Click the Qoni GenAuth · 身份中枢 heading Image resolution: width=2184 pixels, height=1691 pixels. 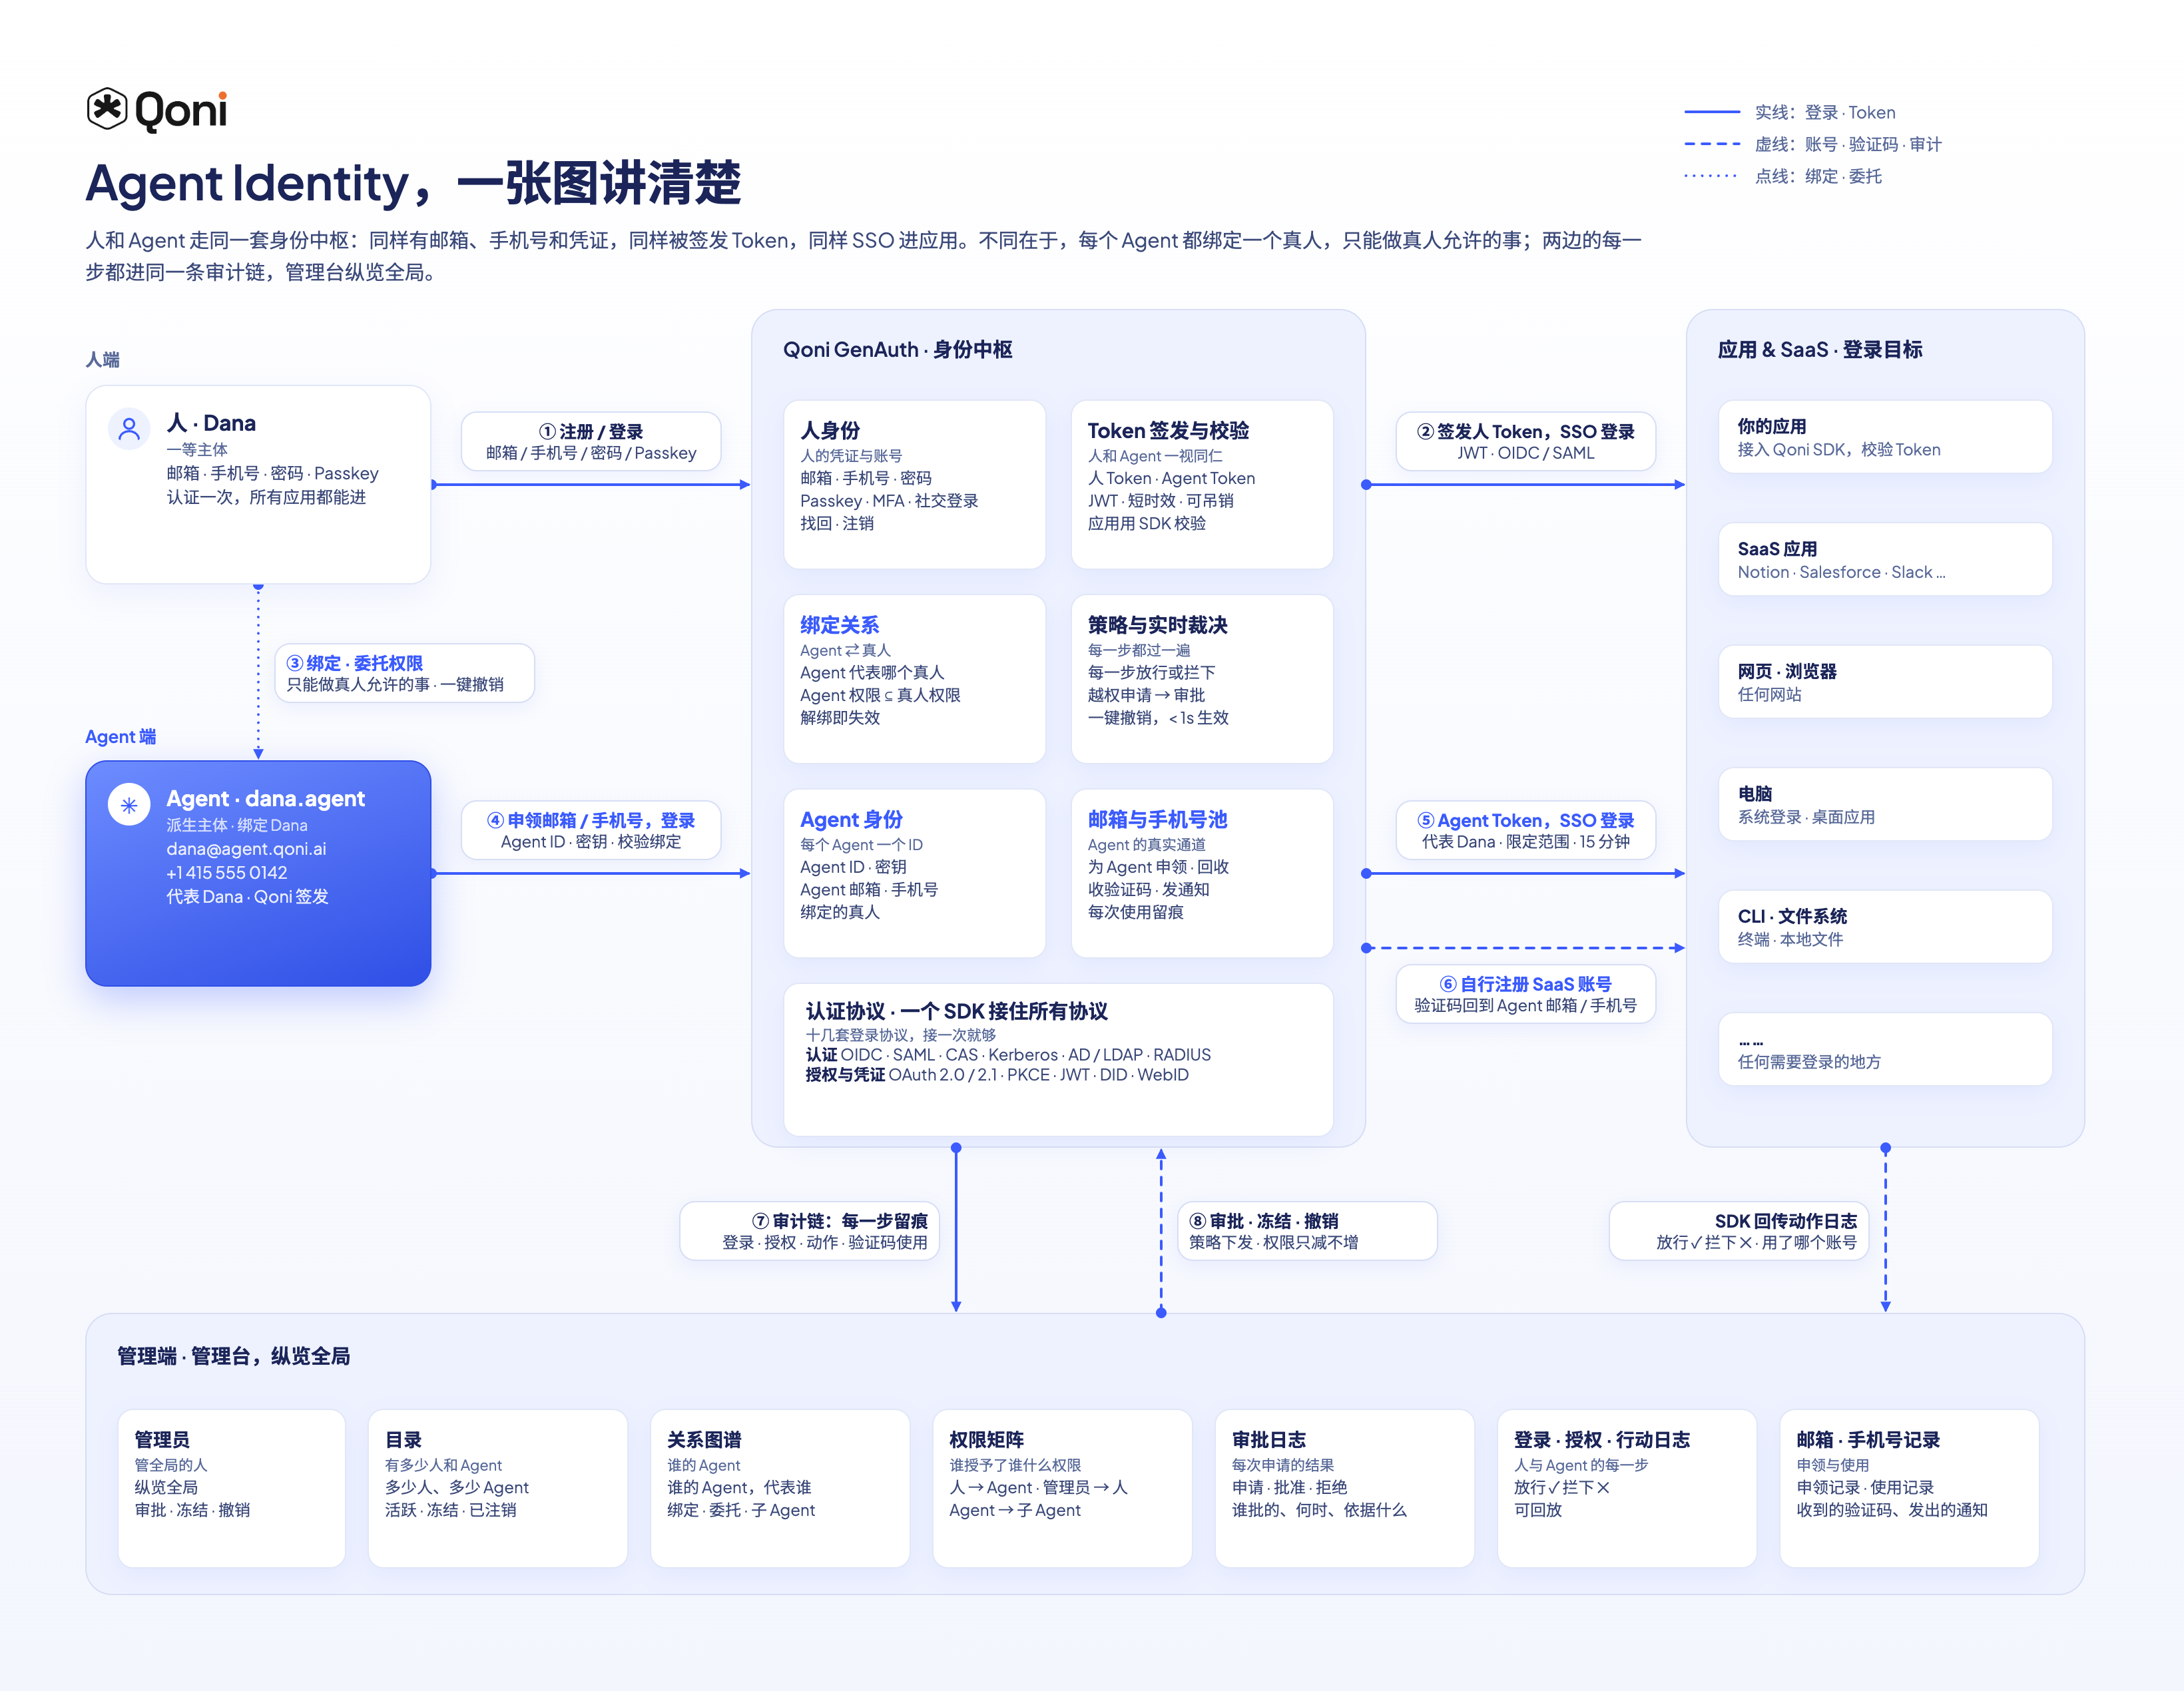897,350
